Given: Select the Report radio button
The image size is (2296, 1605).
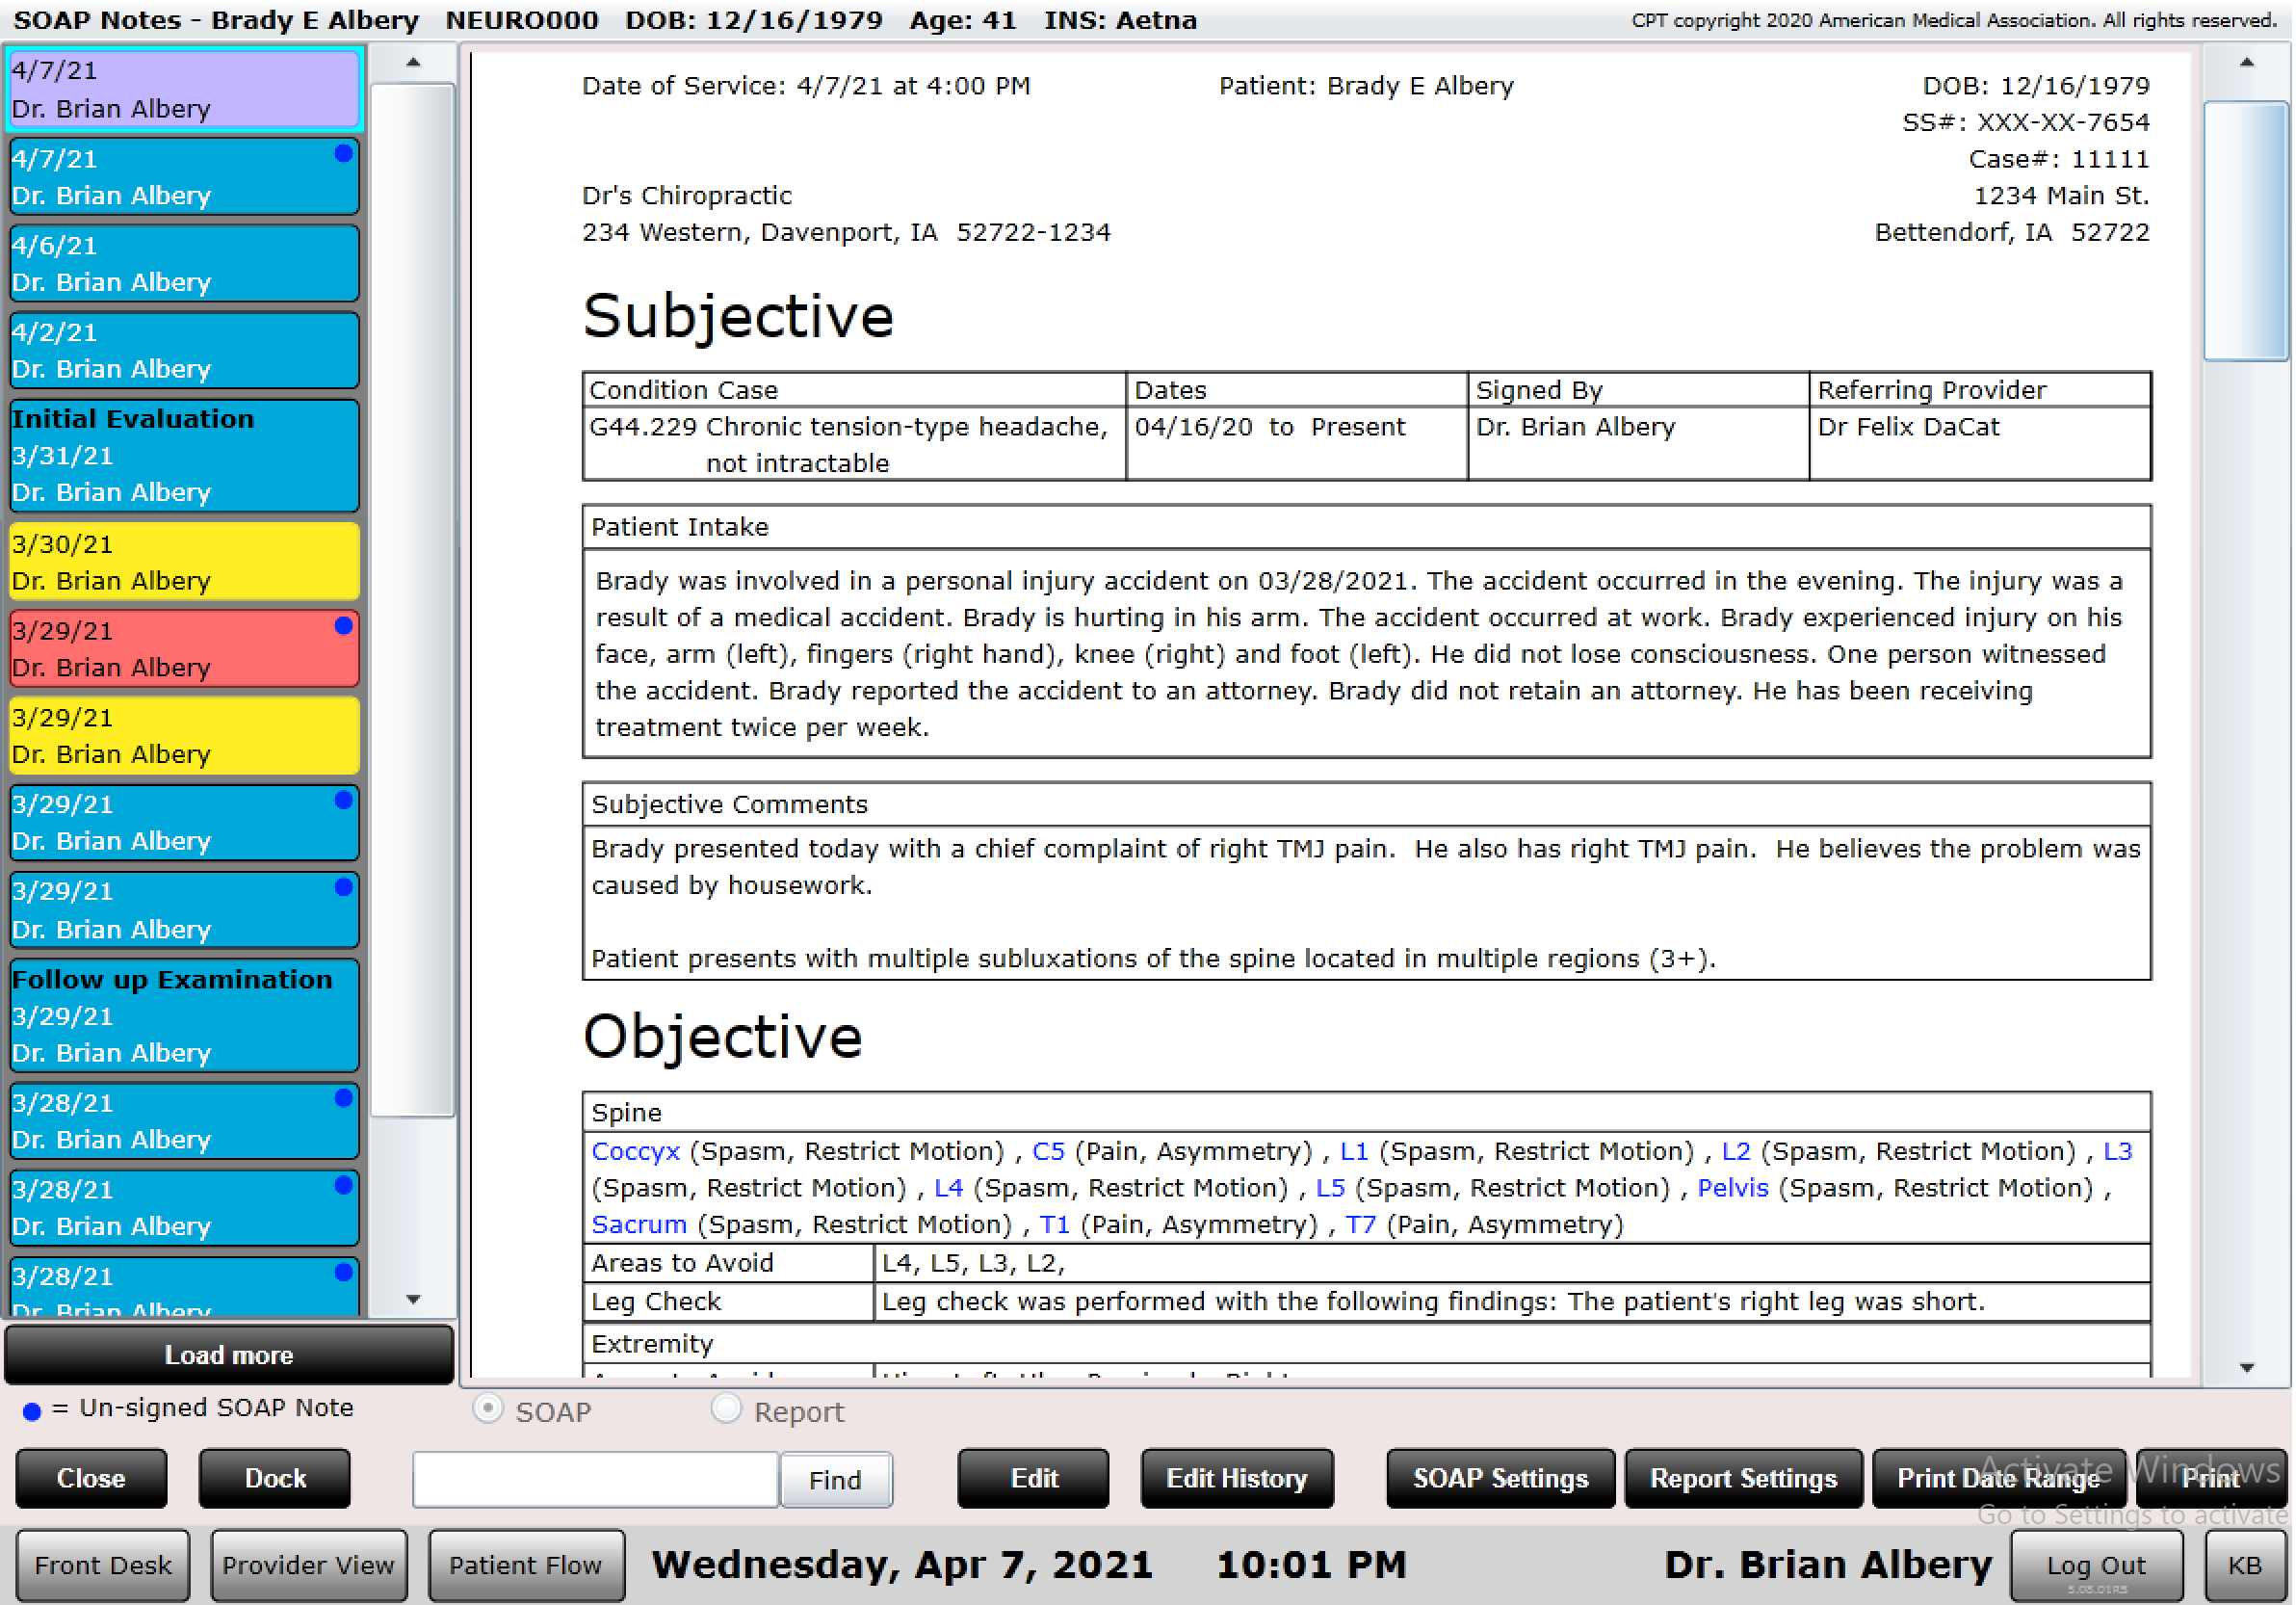Looking at the screenshot, I should pos(726,1409).
